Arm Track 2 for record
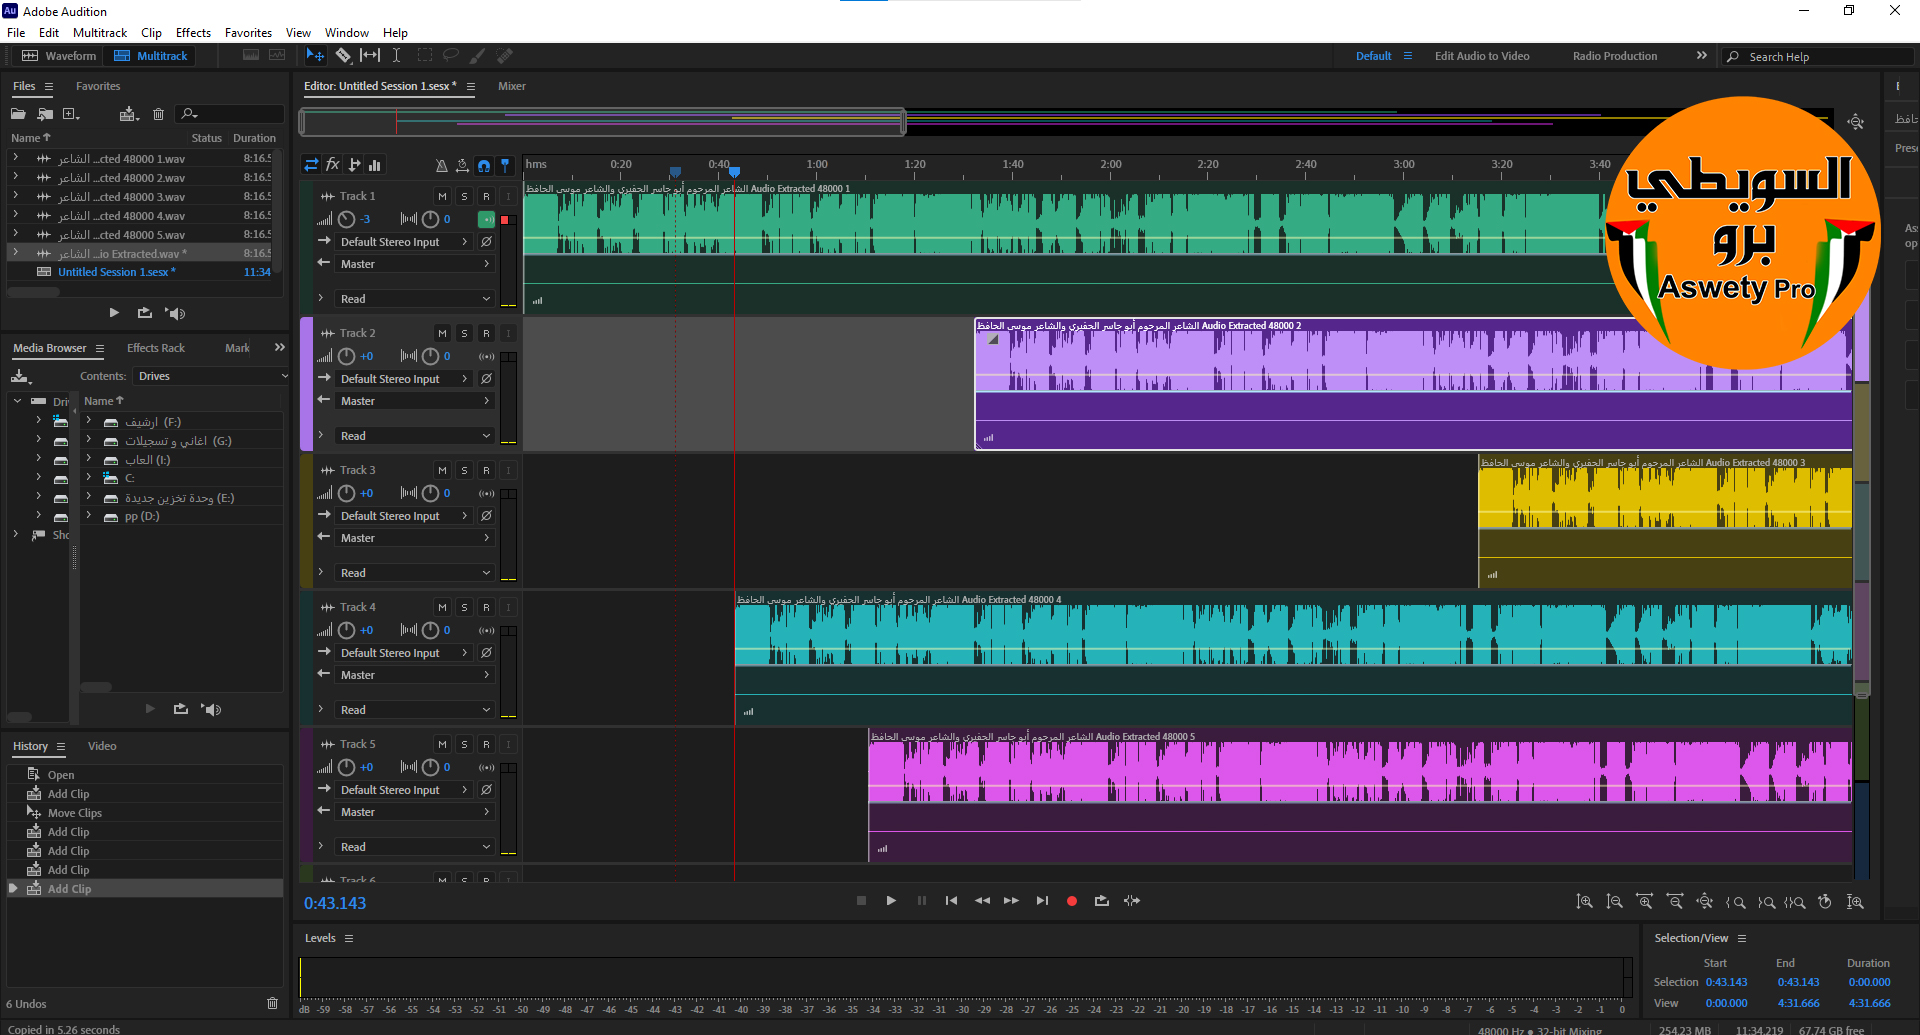 coord(486,333)
